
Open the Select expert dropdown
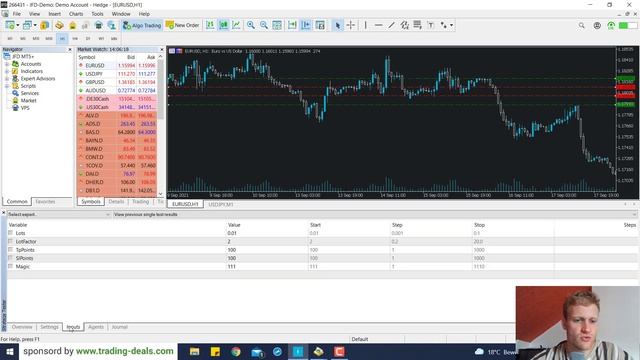point(59,214)
